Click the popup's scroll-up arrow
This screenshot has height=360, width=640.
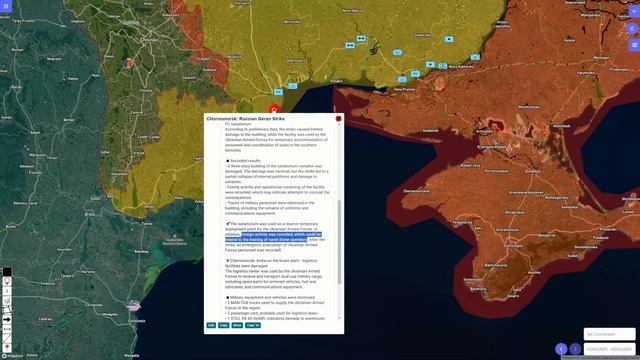pyautogui.click(x=339, y=124)
